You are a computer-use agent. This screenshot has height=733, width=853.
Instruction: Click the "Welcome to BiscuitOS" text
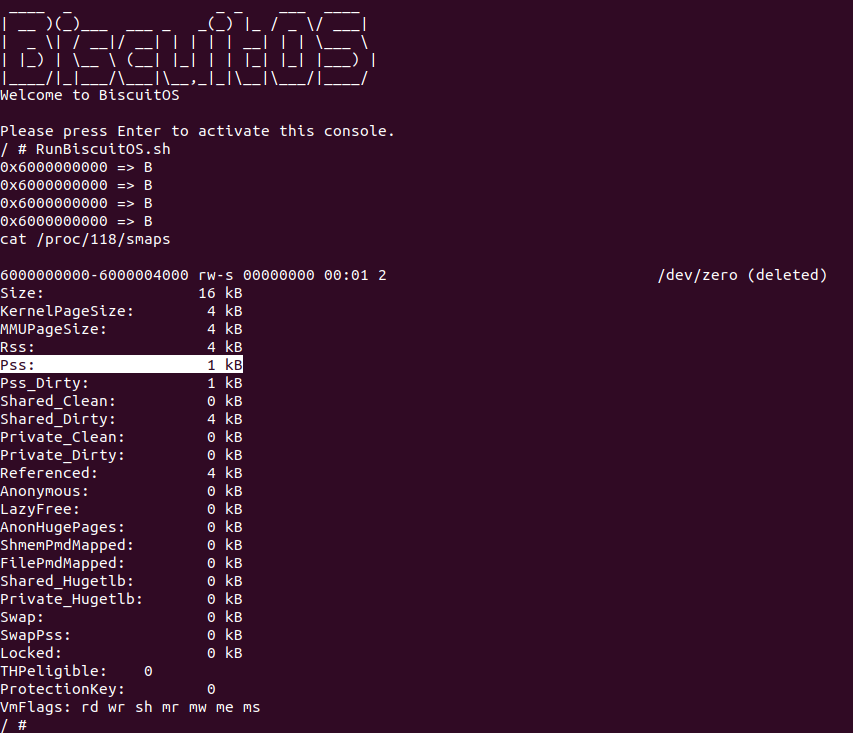pos(89,96)
